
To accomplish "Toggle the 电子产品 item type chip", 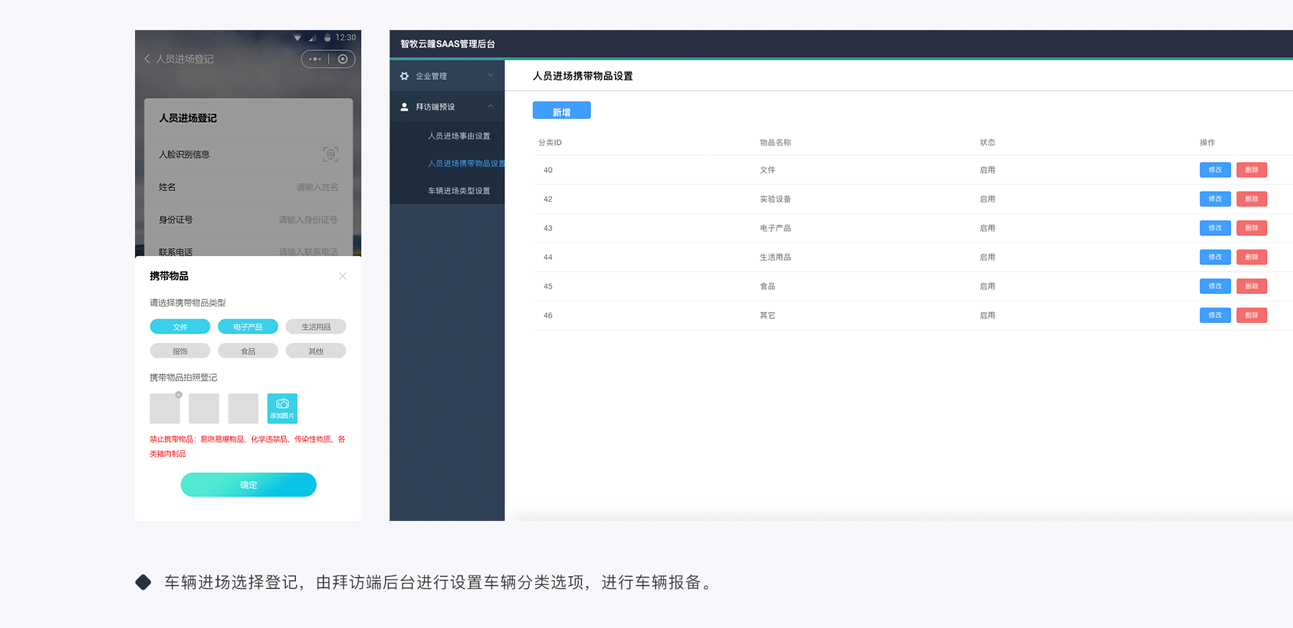I will (248, 327).
